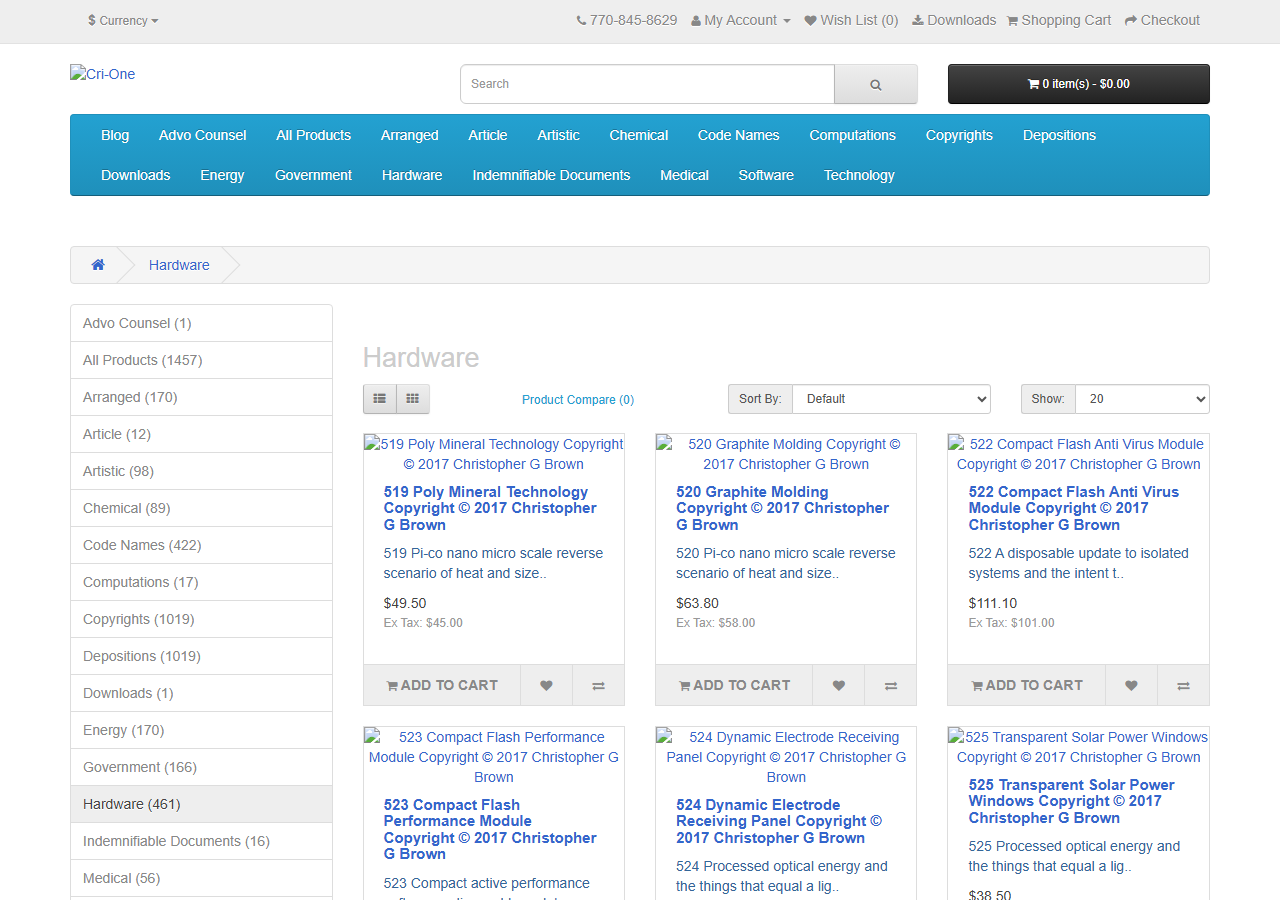Select Energy (170) in sidebar
Image resolution: width=1280 pixels, height=900 pixels.
pyautogui.click(x=201, y=730)
